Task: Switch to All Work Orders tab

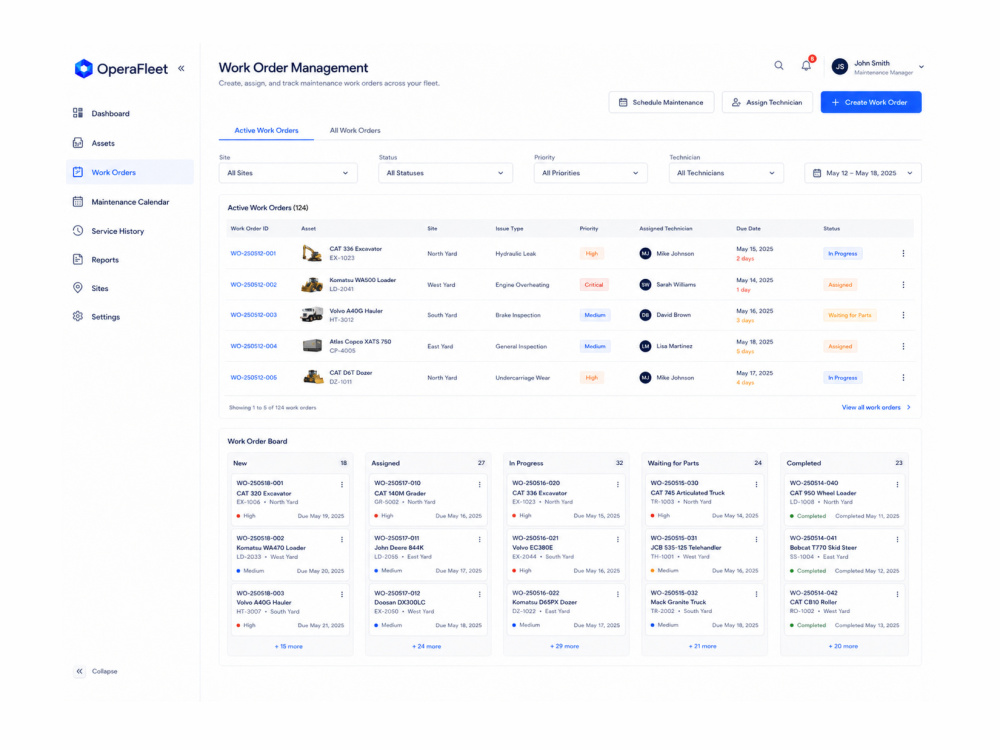Action: [x=355, y=130]
